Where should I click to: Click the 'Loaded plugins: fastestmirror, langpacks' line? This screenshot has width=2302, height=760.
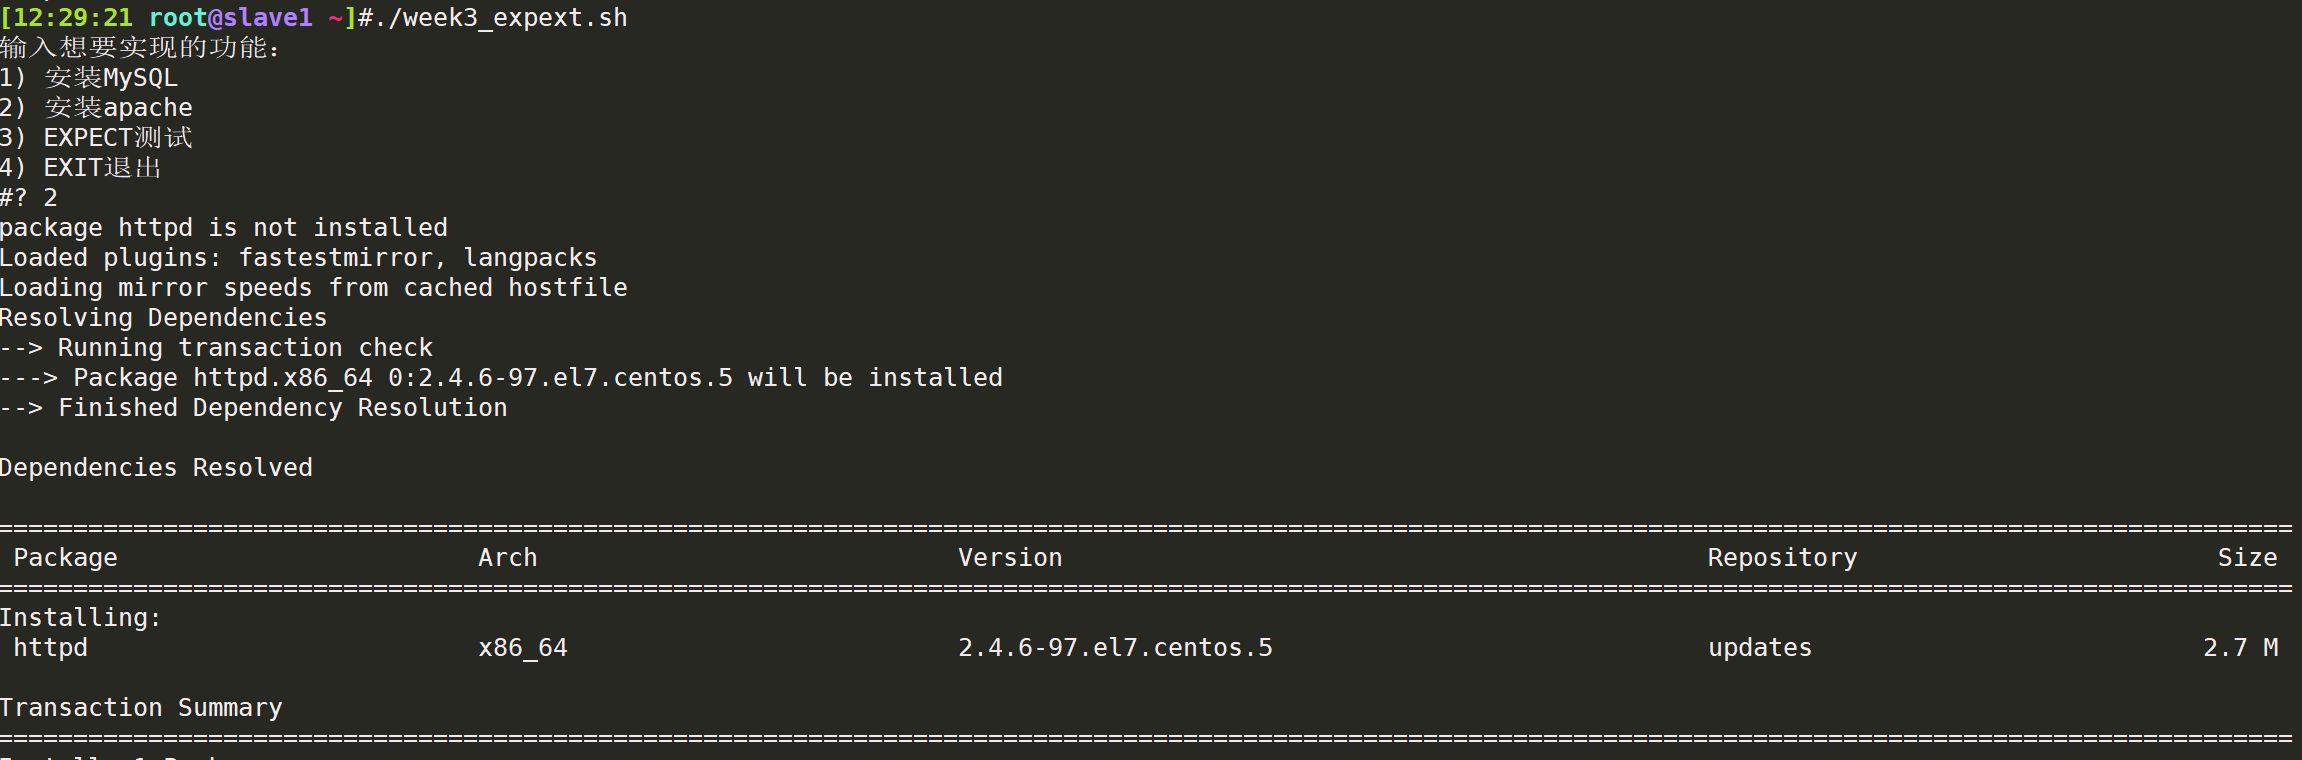point(299,258)
